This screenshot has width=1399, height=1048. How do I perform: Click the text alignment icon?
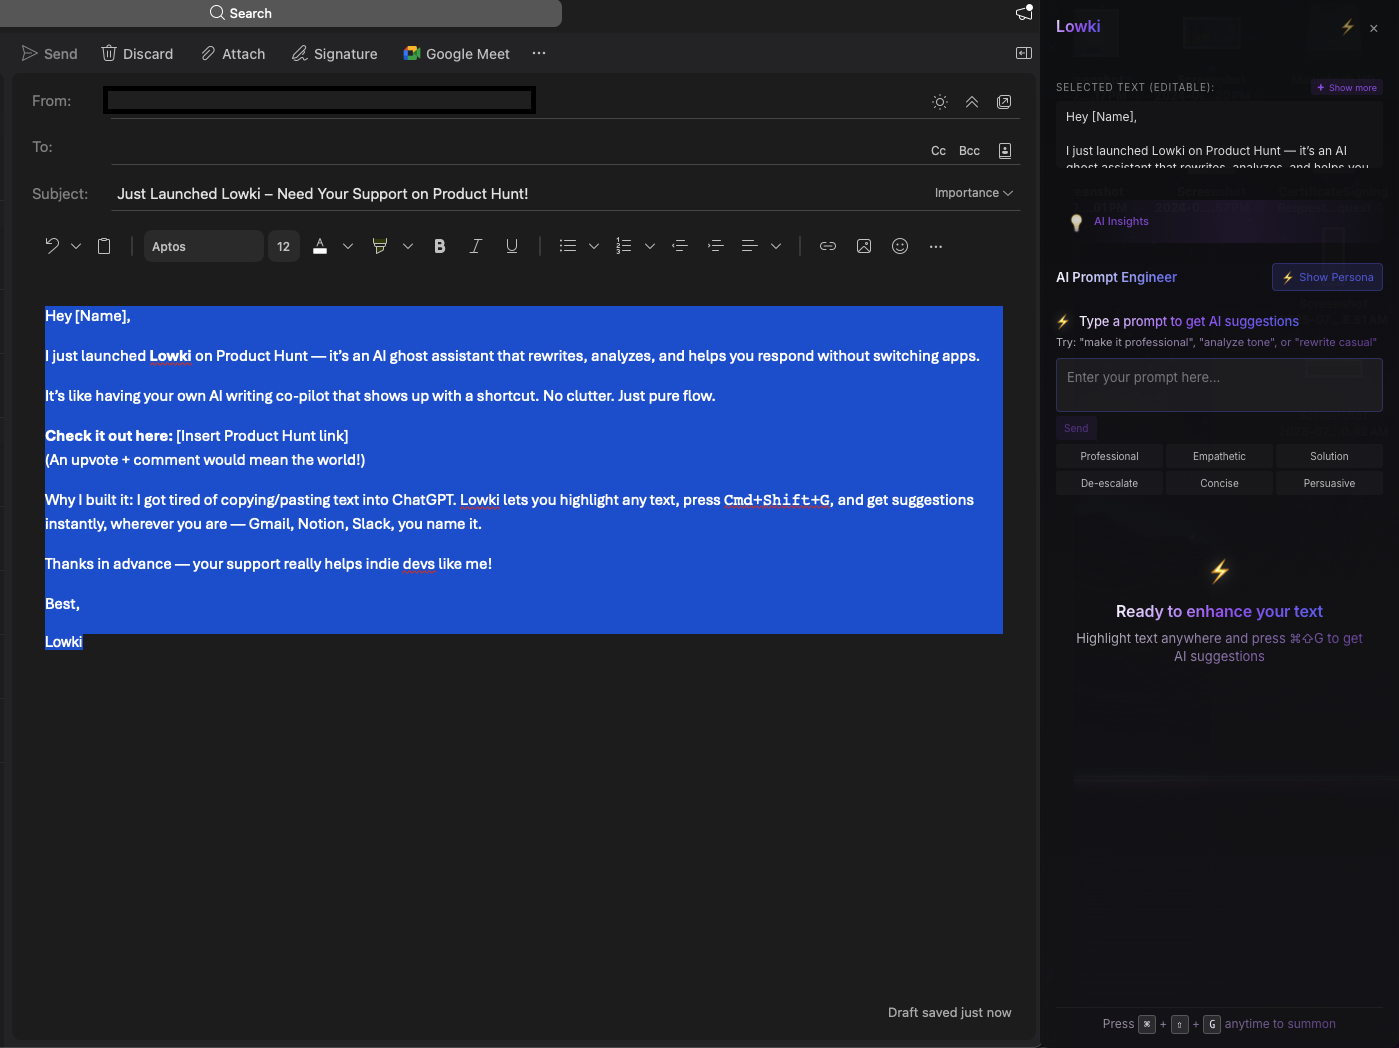(x=750, y=246)
